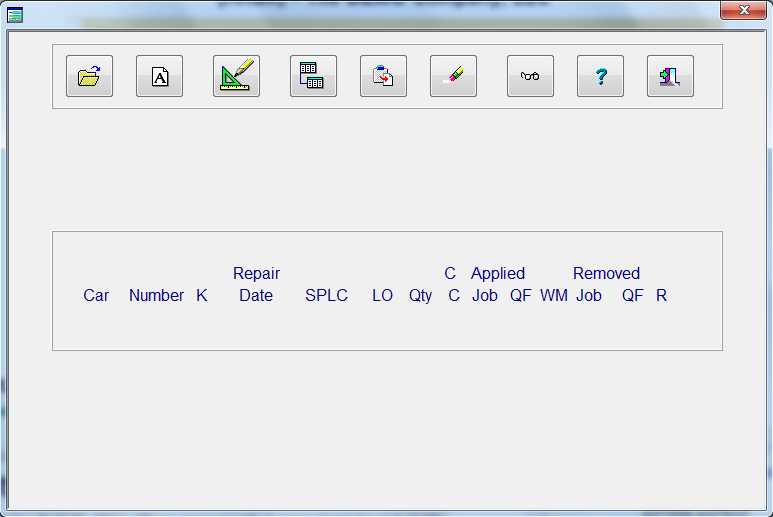This screenshot has height=517, width=773.
Task: Click the stacked data tables icon
Action: pyautogui.click(x=313, y=76)
